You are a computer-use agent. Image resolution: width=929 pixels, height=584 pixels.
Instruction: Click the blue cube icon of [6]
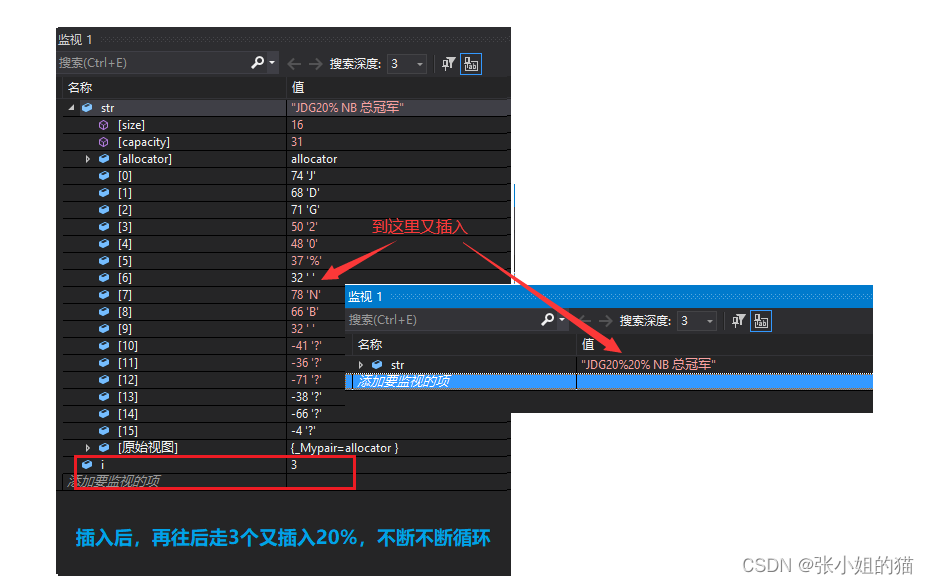104,278
